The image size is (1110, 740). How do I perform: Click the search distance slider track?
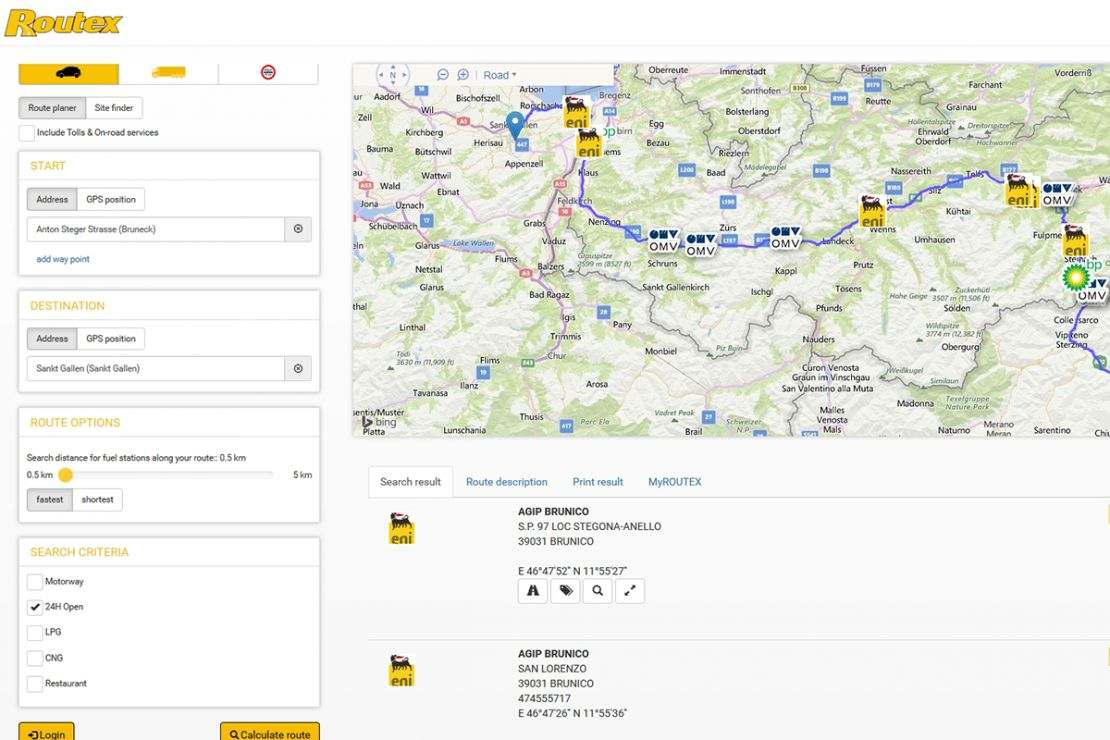tap(168, 474)
